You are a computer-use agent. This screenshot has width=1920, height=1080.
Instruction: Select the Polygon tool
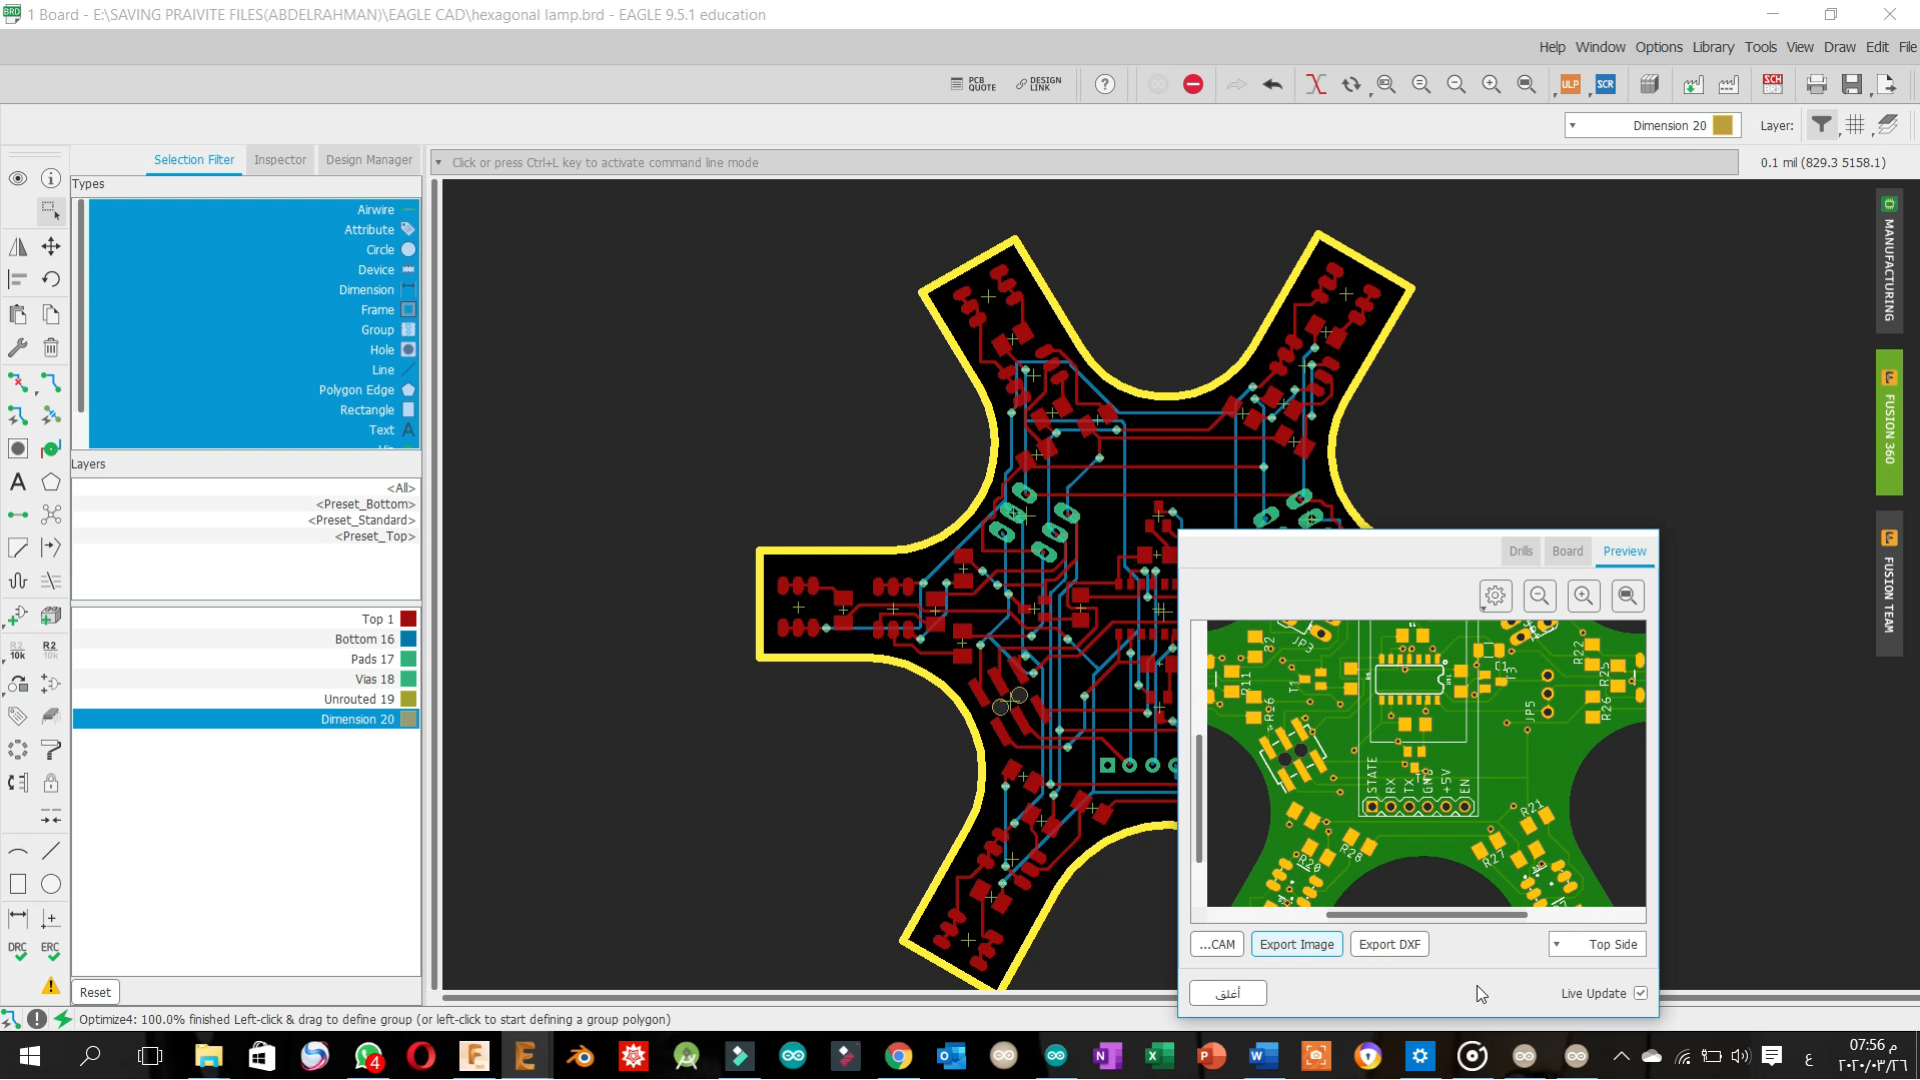pos(51,482)
